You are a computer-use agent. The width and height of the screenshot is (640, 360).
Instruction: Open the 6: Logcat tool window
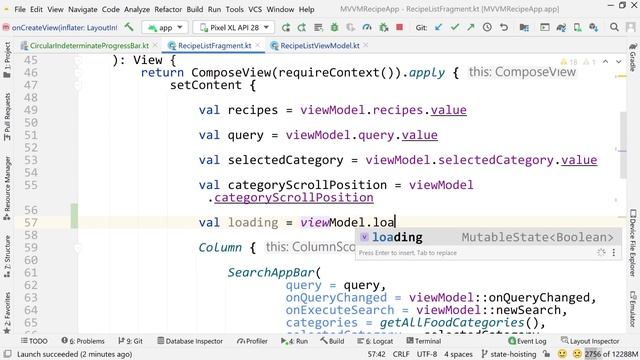click(x=375, y=341)
